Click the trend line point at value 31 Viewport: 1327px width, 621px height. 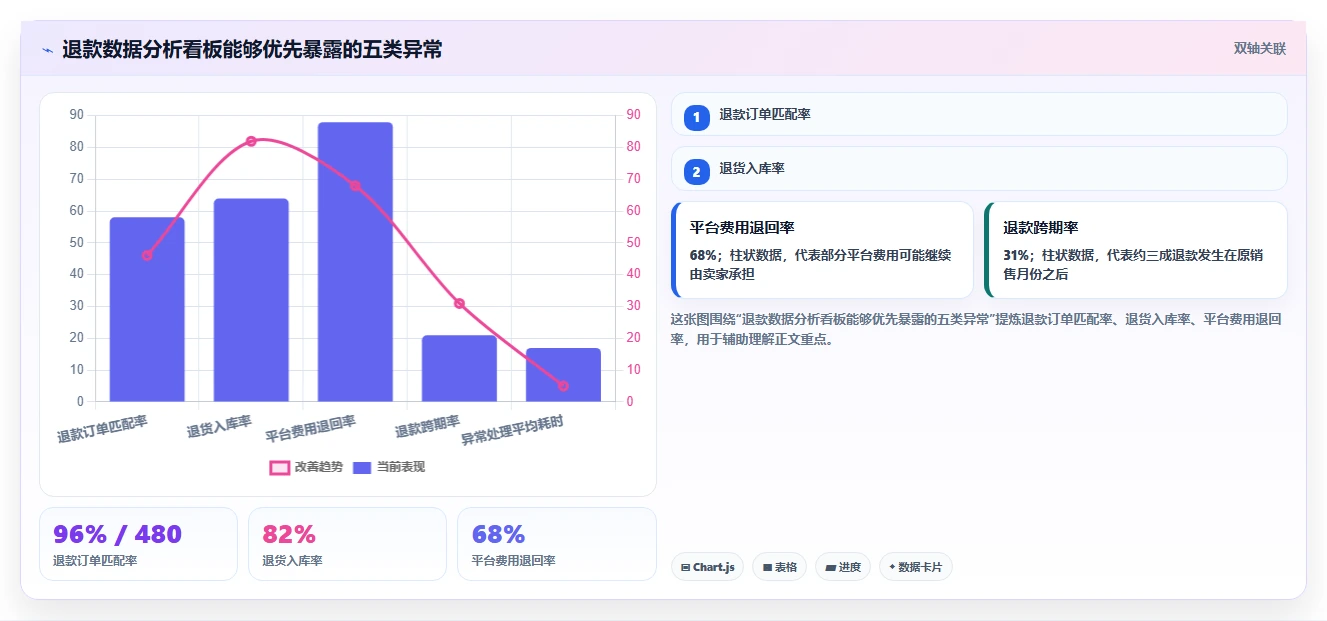click(x=459, y=303)
